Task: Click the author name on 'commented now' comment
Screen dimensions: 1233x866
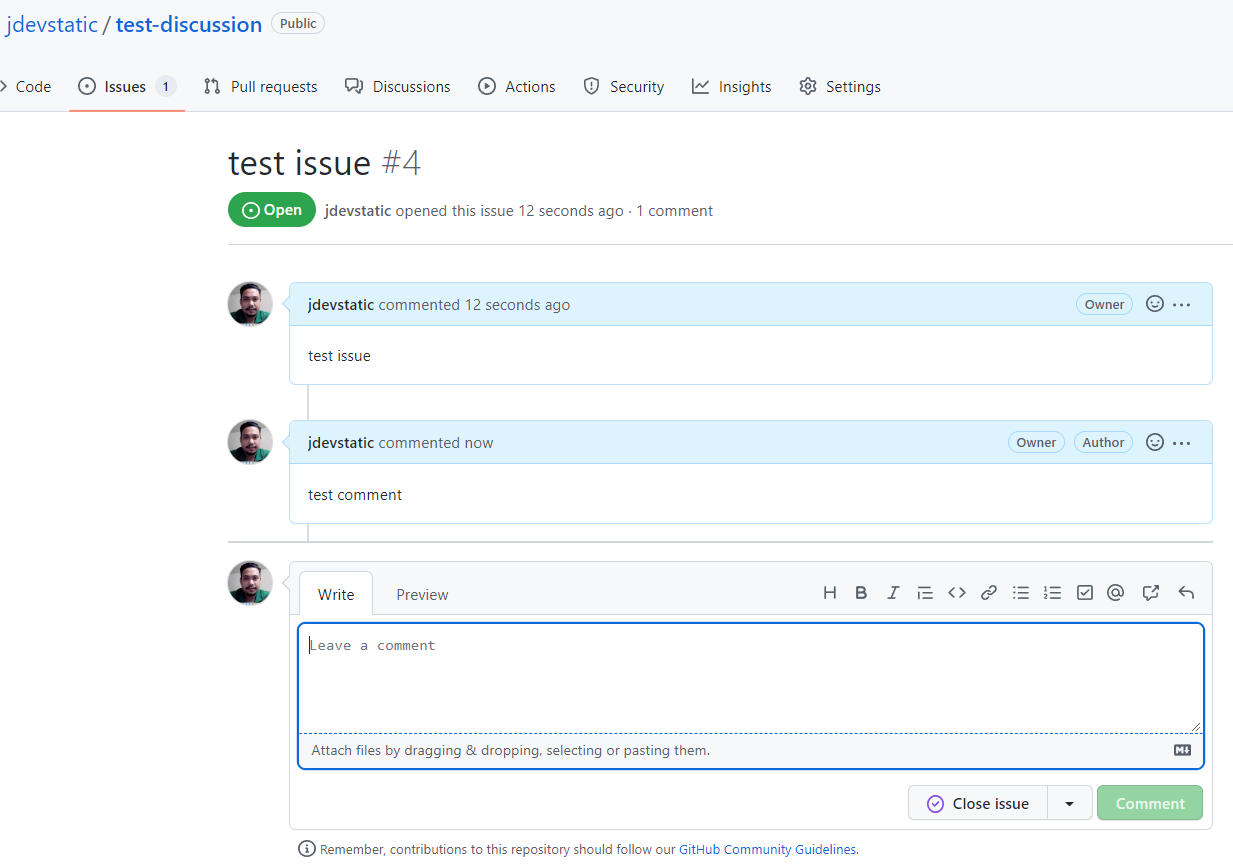Action: (x=341, y=443)
